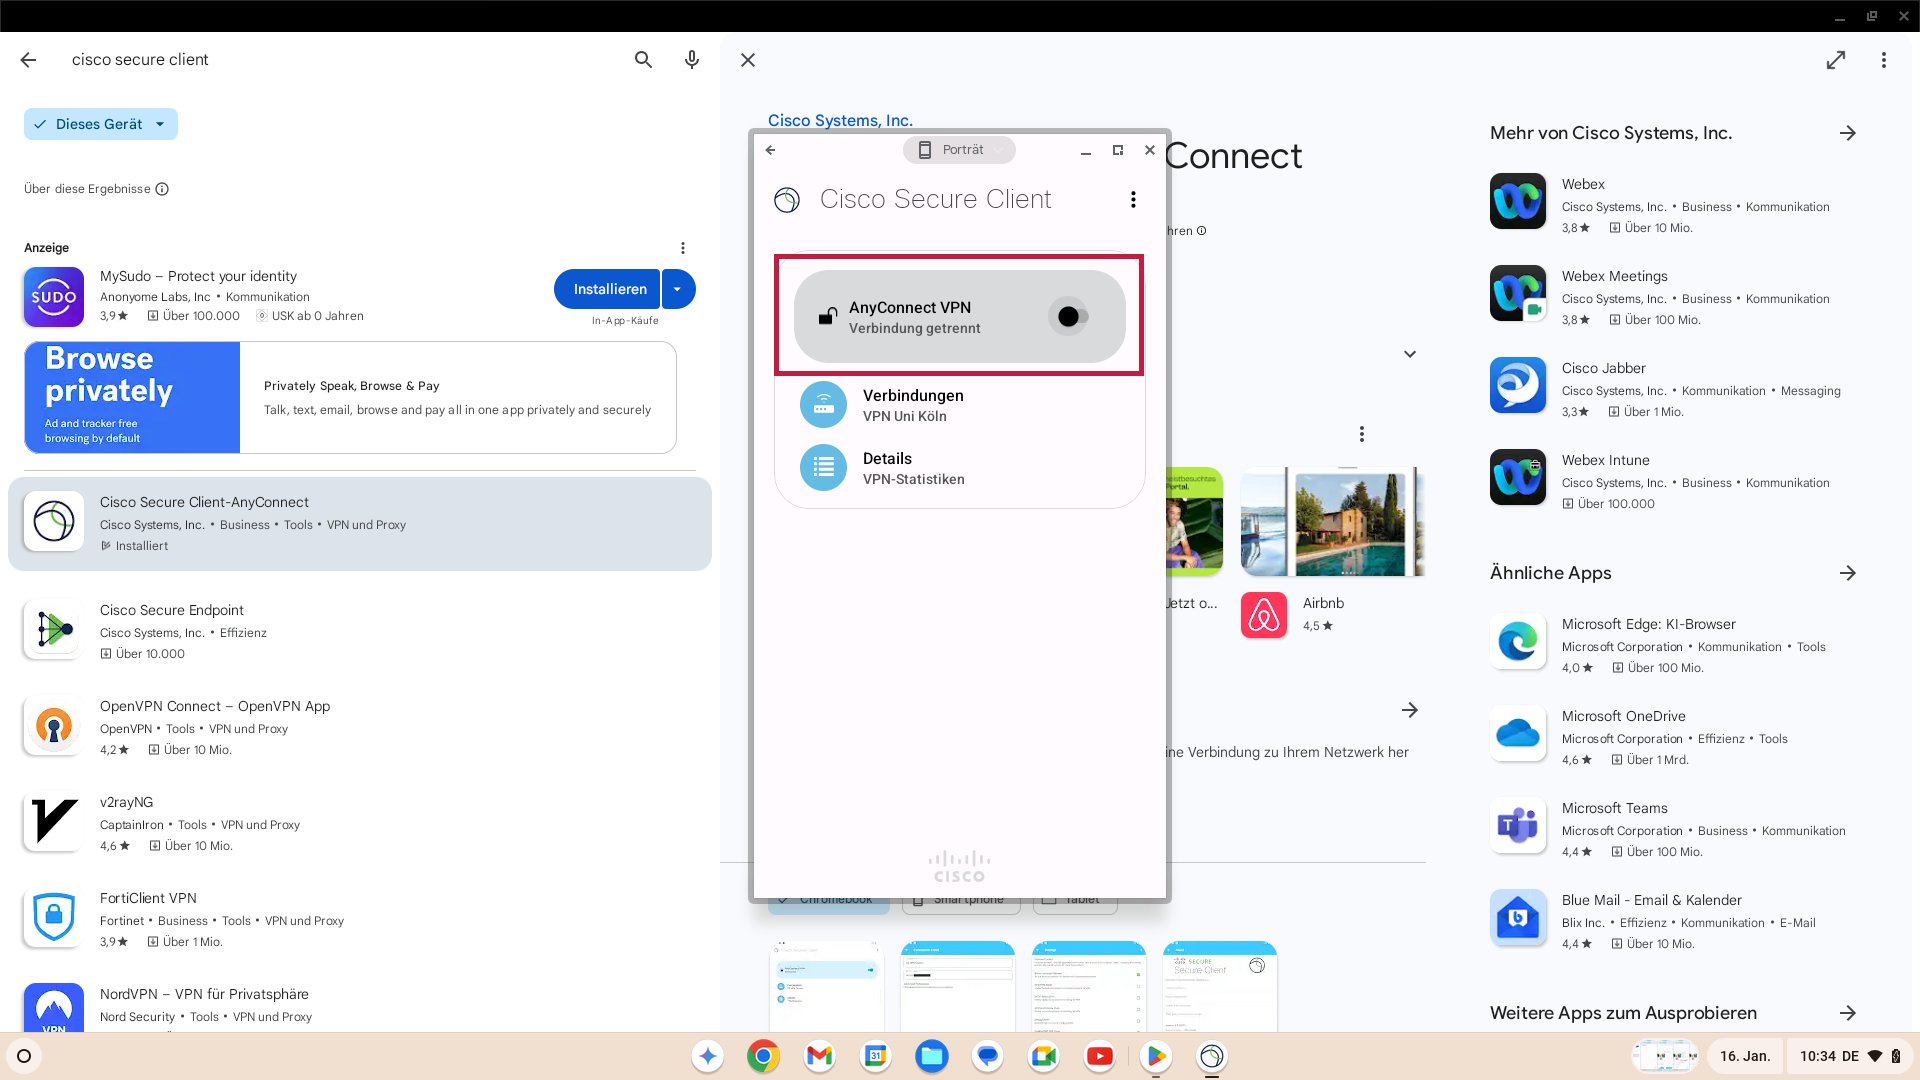Open status tray with clock 10:34

click(x=1849, y=1056)
